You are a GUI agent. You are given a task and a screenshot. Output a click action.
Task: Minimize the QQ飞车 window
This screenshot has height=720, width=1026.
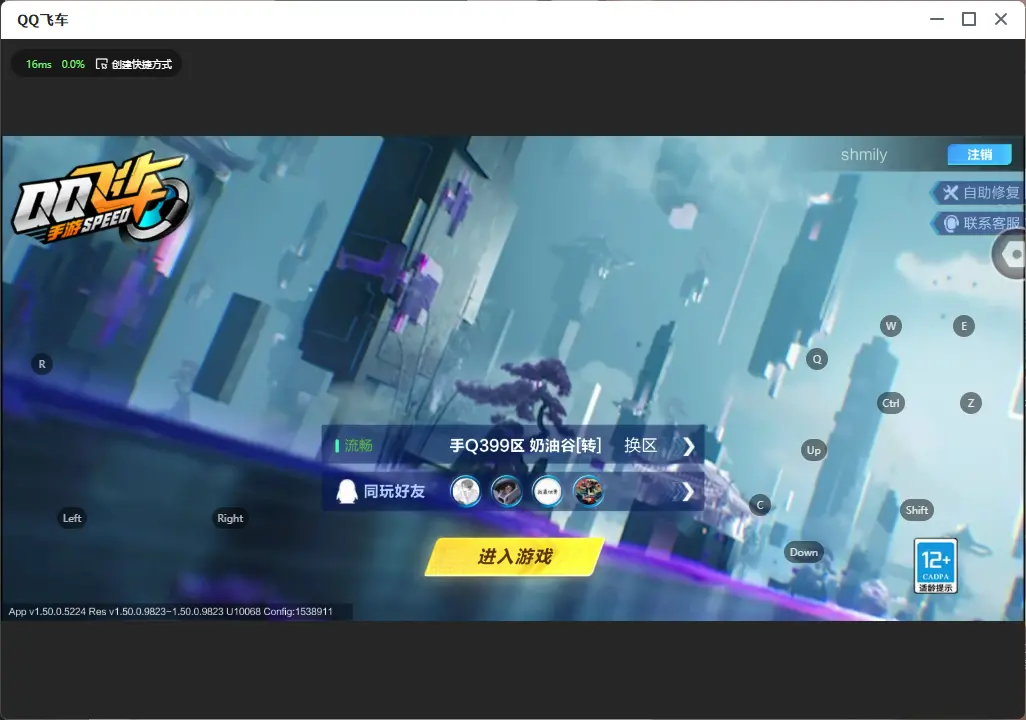click(937, 20)
